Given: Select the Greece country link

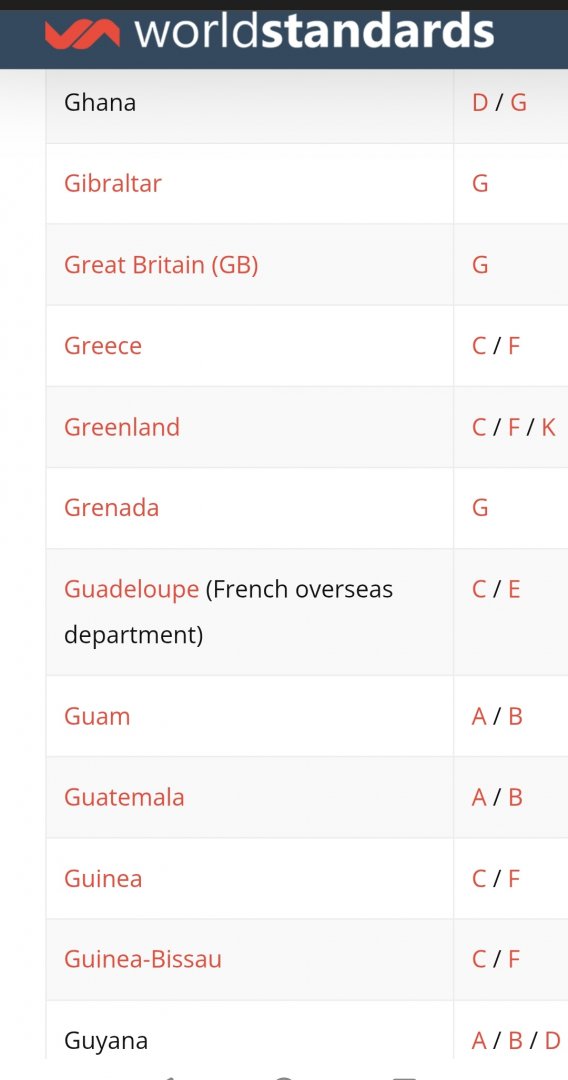Looking at the screenshot, I should pyautogui.click(x=103, y=345).
